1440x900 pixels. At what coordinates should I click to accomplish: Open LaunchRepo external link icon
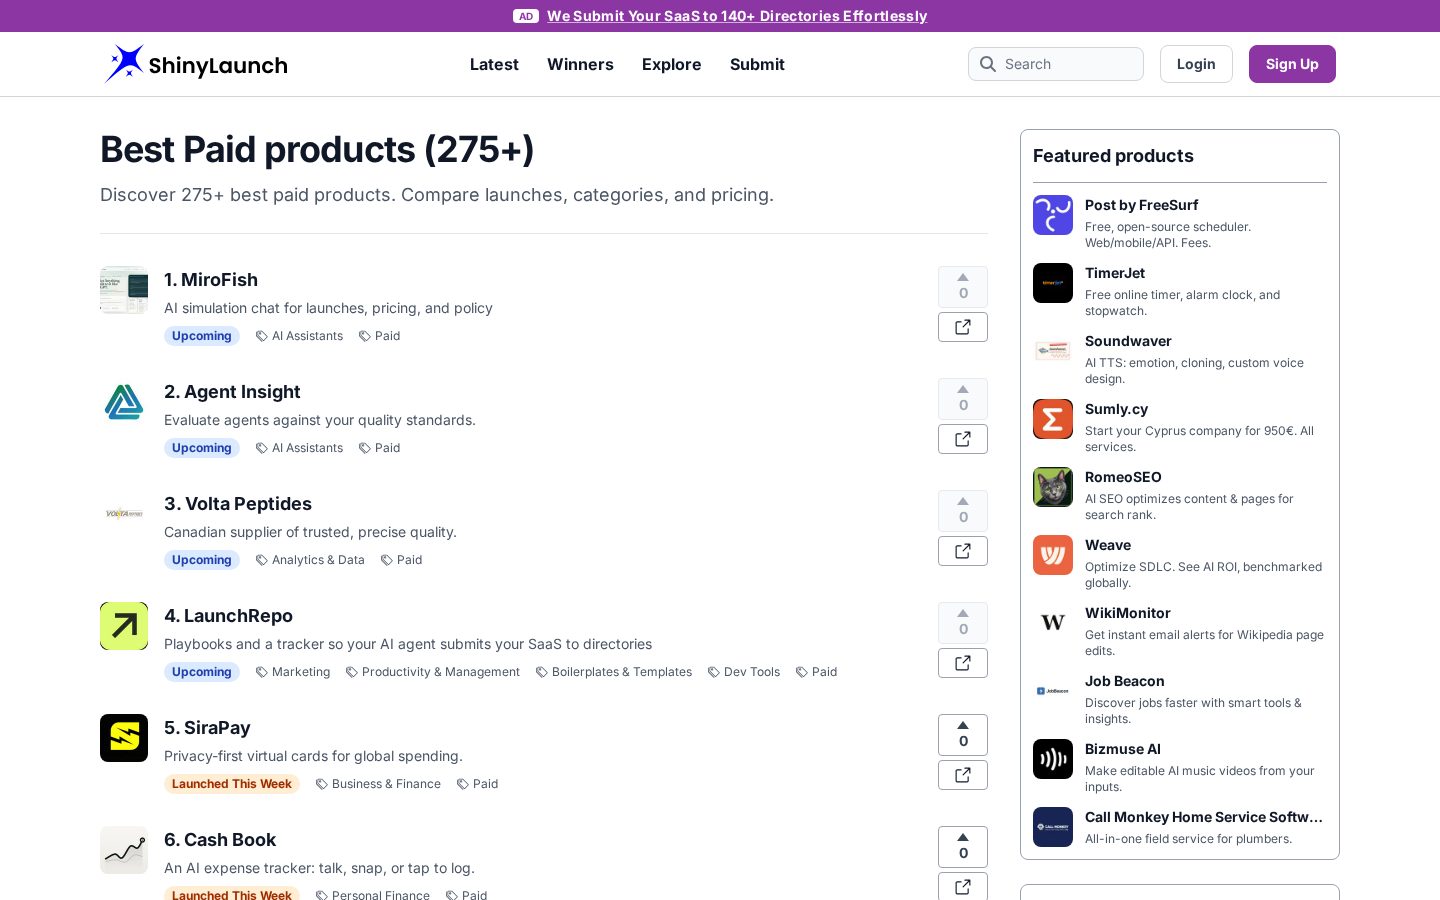point(963,663)
